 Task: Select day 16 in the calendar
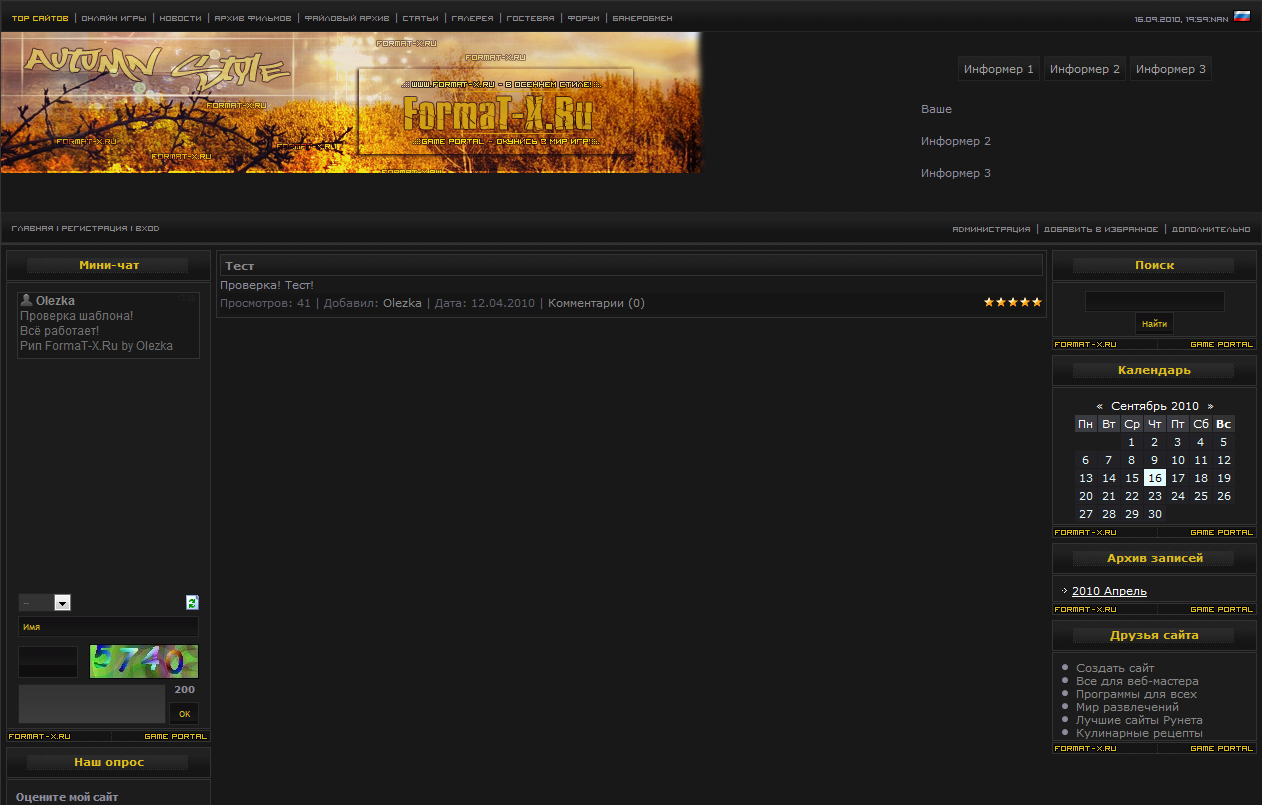[1154, 478]
